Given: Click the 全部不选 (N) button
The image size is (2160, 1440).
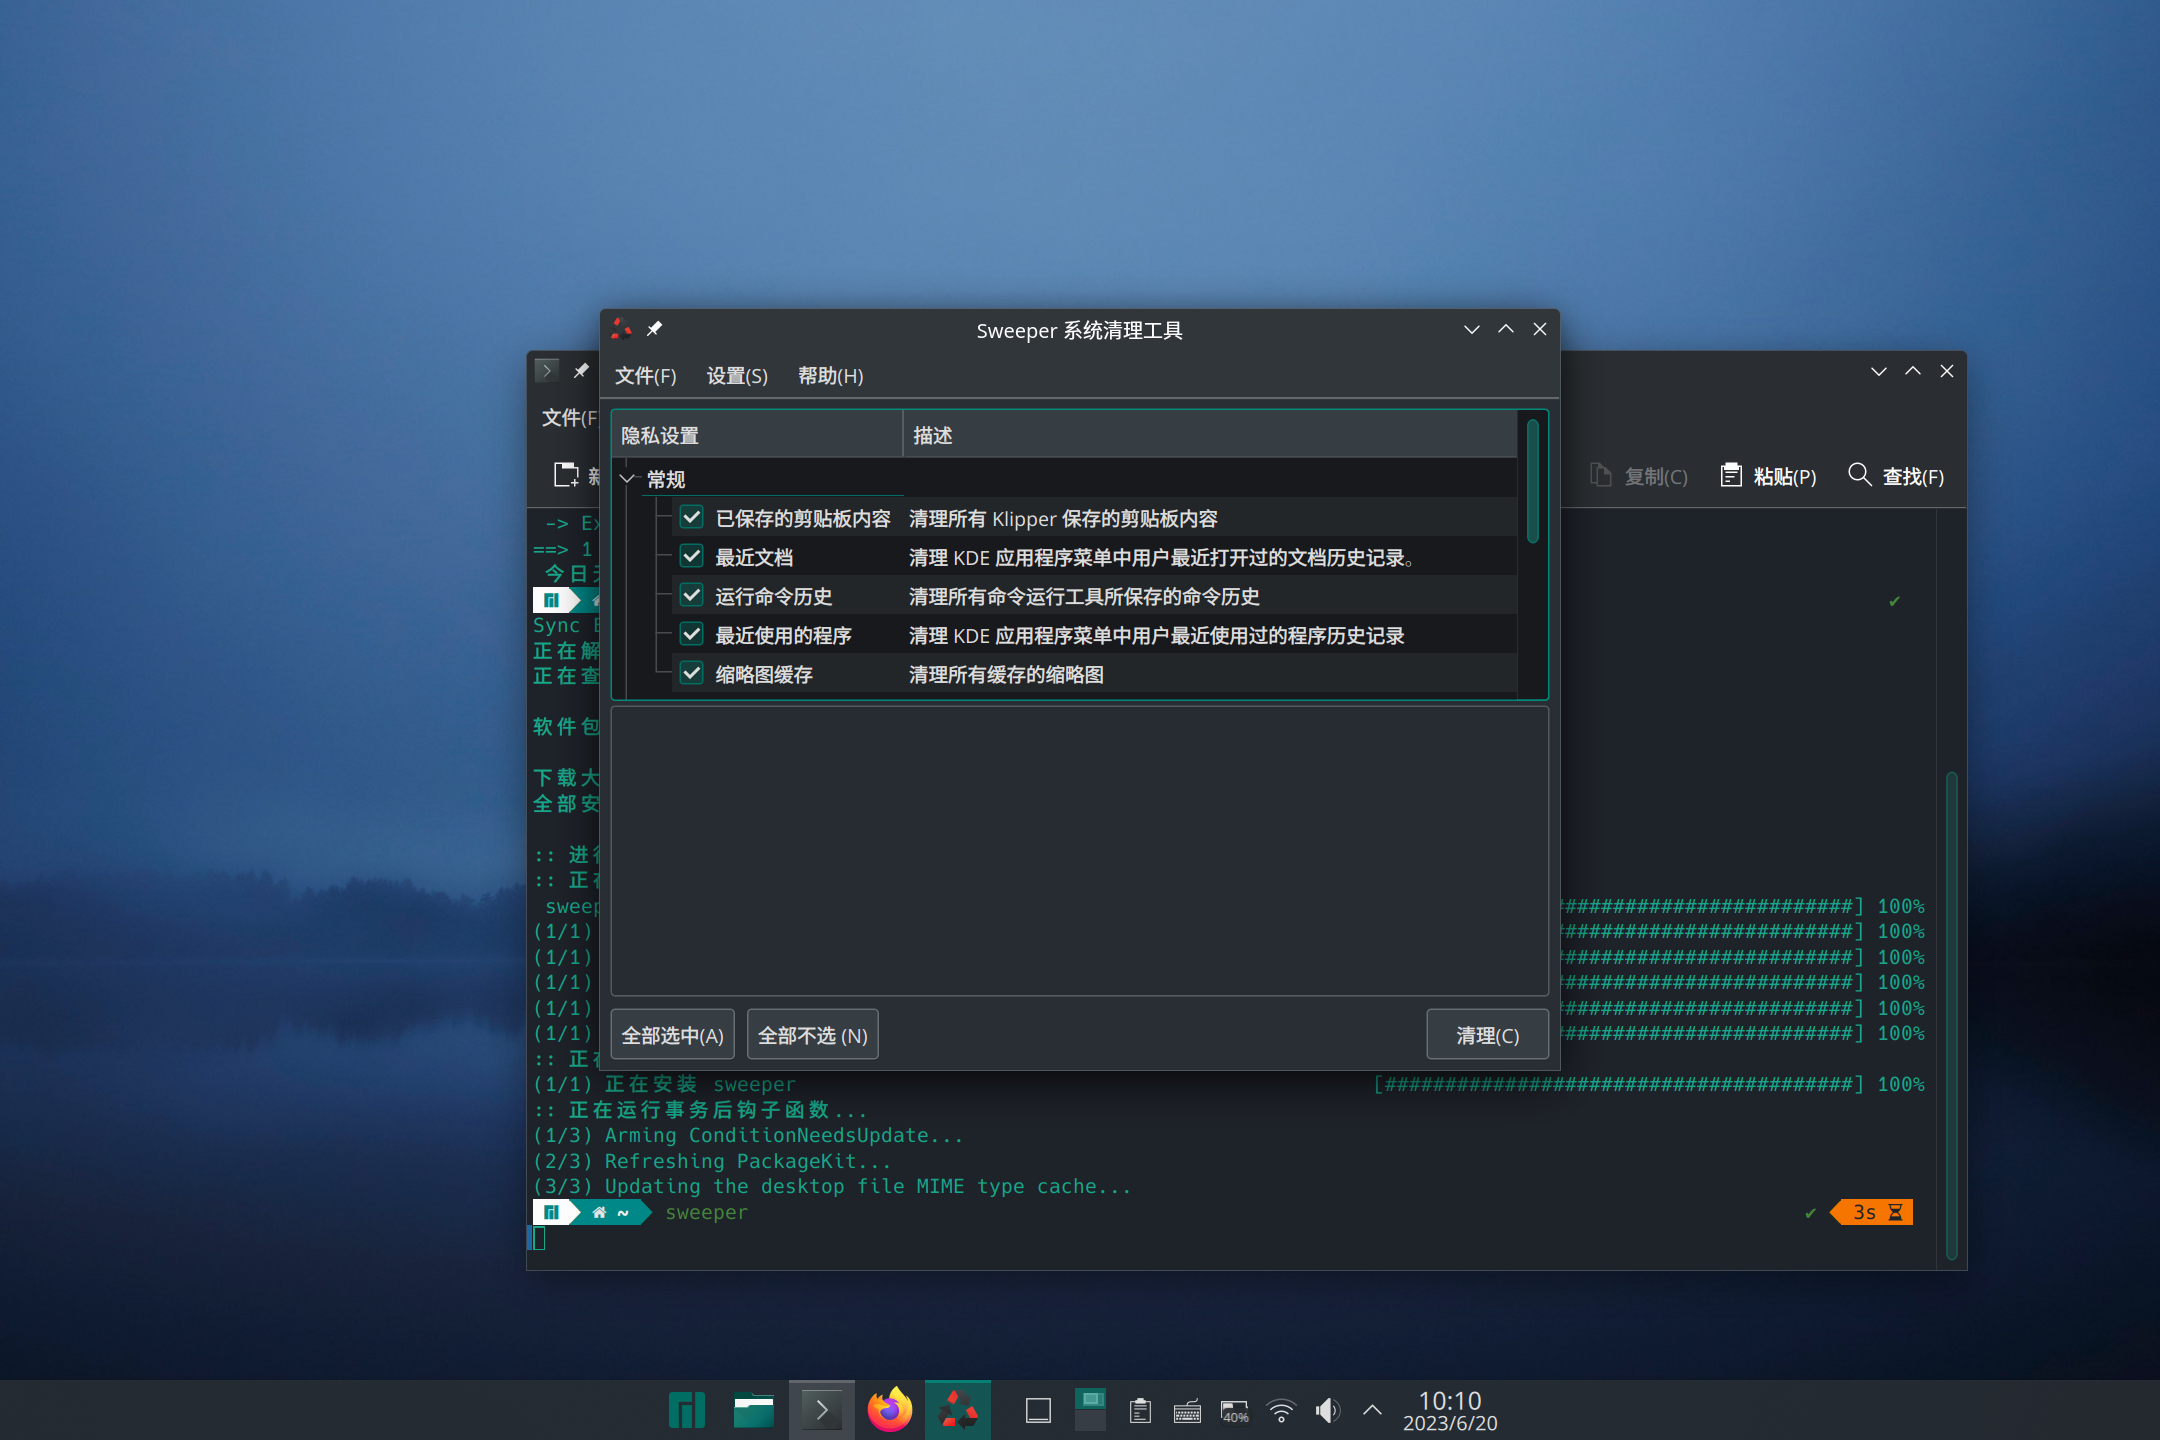Looking at the screenshot, I should (x=812, y=1035).
